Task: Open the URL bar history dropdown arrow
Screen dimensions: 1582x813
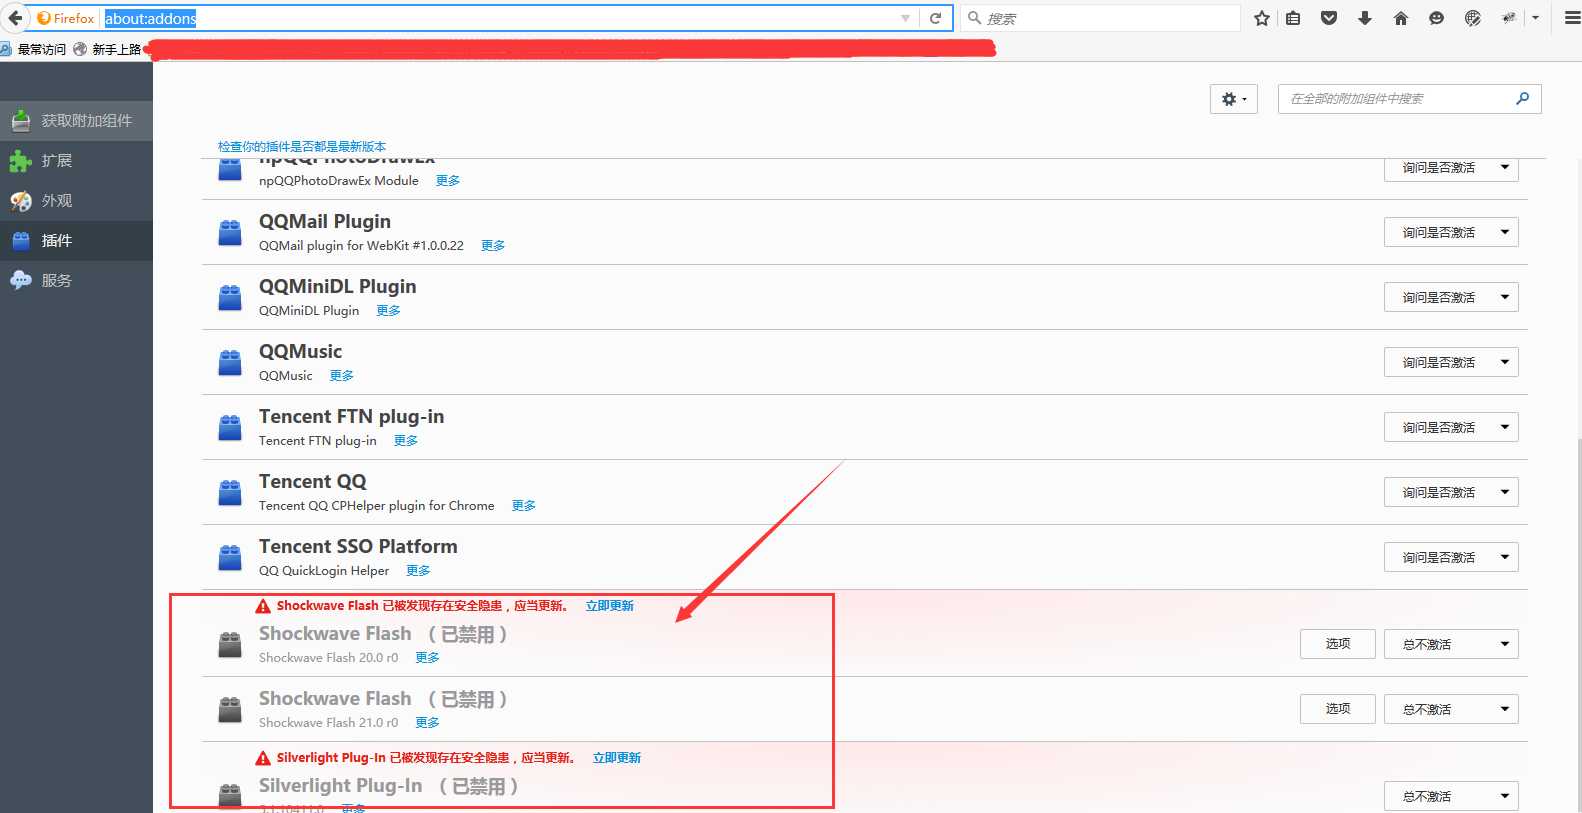Action: (905, 18)
